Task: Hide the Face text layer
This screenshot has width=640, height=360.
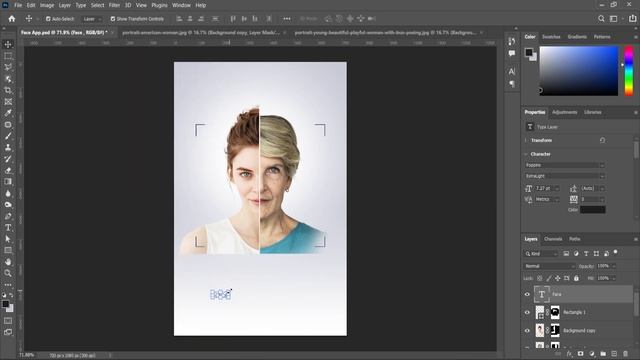Action: coord(527,294)
